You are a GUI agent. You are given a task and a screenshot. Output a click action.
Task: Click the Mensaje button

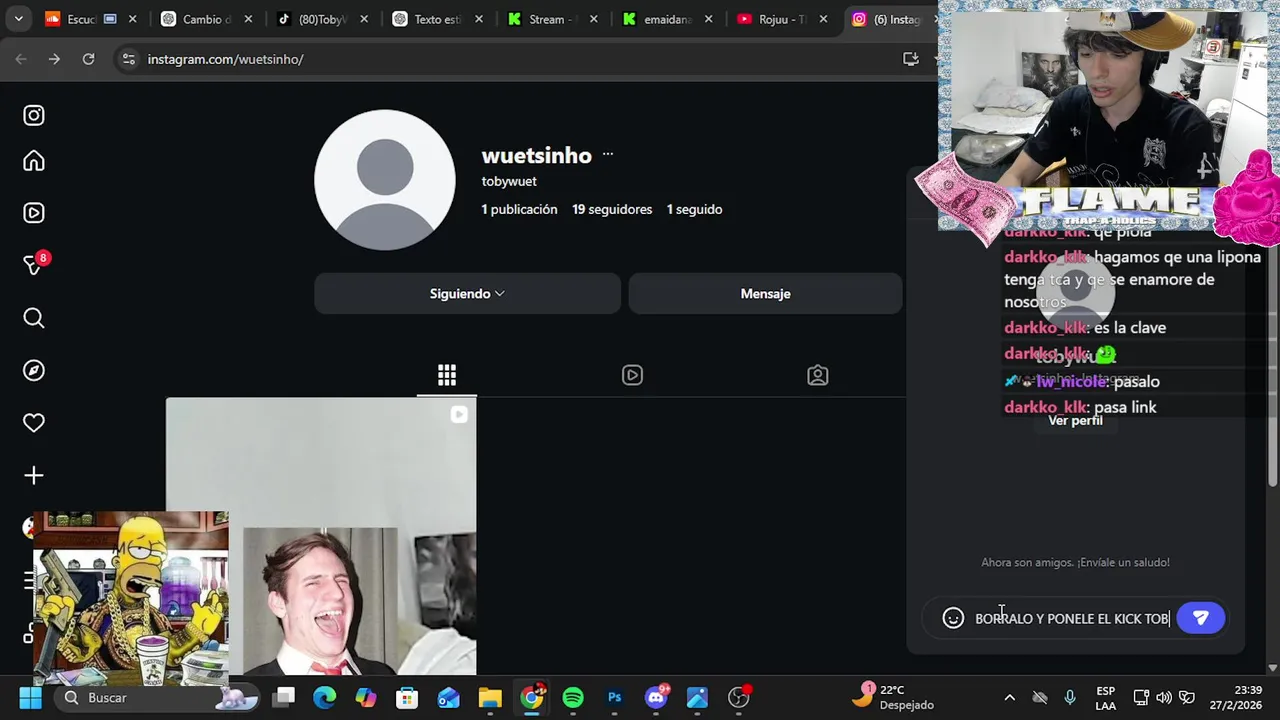765,294
